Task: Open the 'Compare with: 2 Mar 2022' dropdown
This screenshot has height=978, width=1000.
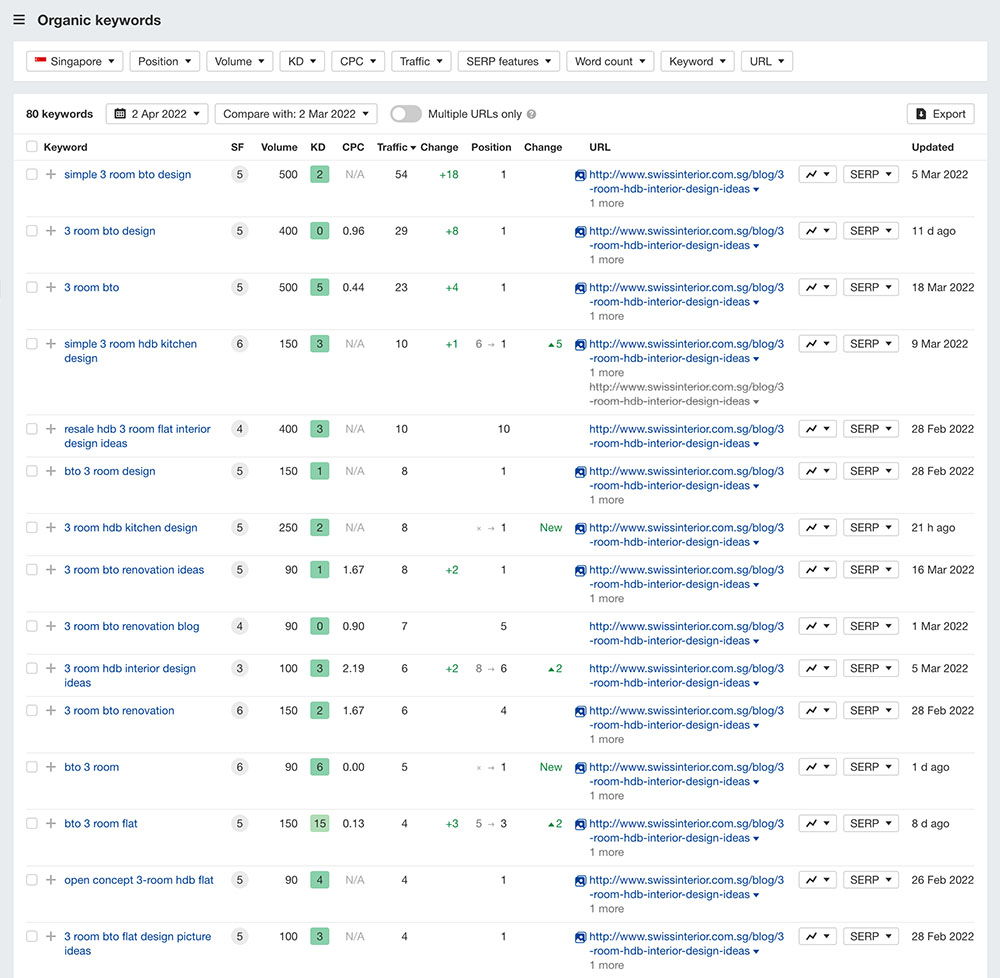Action: (x=295, y=114)
